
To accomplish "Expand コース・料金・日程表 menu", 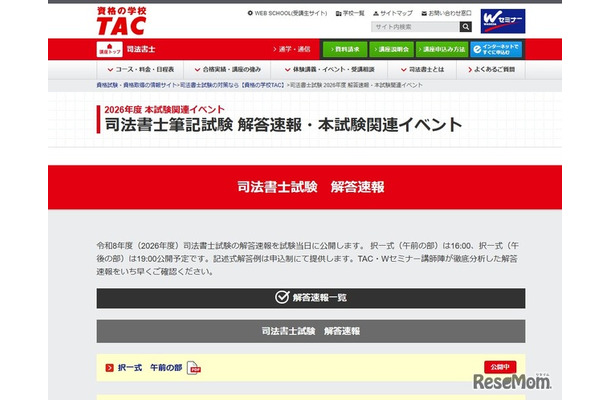I will 140,70.
